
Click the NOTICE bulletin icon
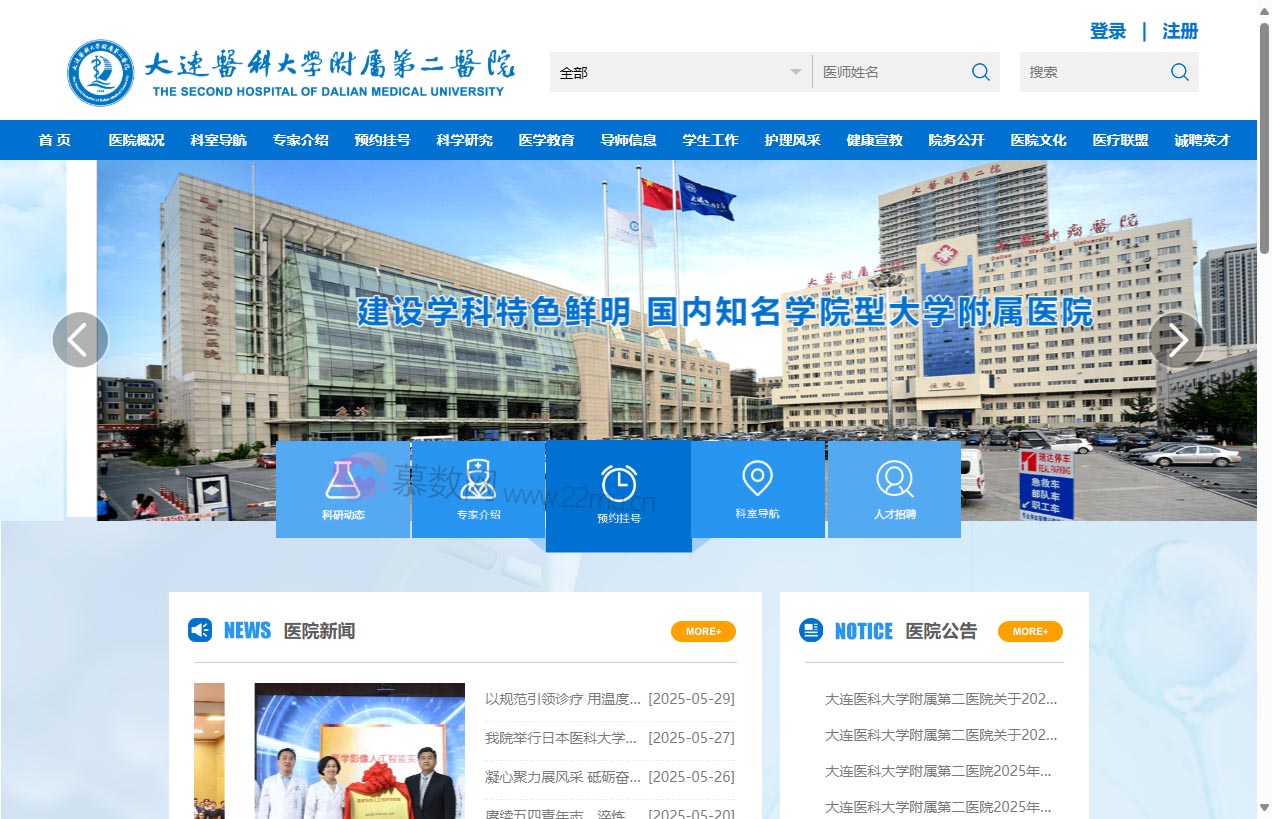[811, 630]
